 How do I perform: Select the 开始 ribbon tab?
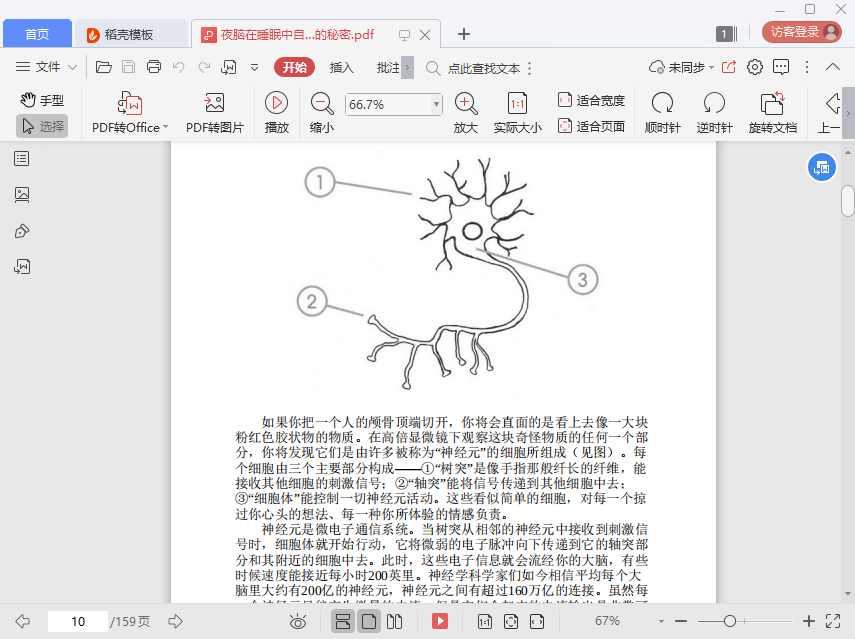[x=294, y=67]
